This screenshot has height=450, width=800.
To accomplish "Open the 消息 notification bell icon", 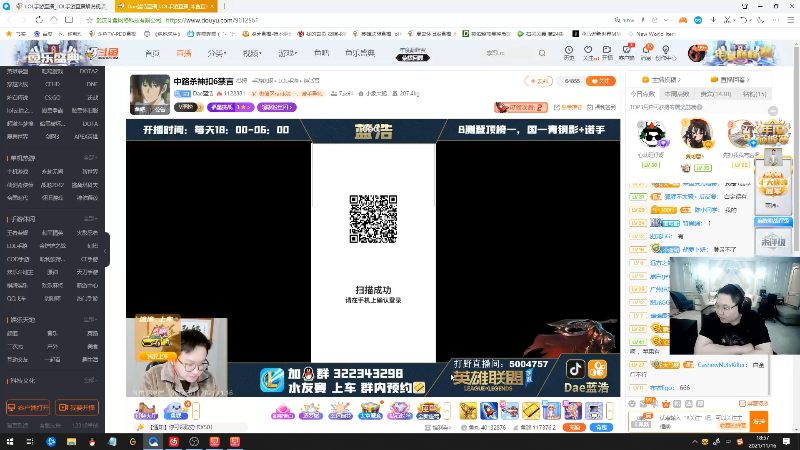I will [646, 50].
